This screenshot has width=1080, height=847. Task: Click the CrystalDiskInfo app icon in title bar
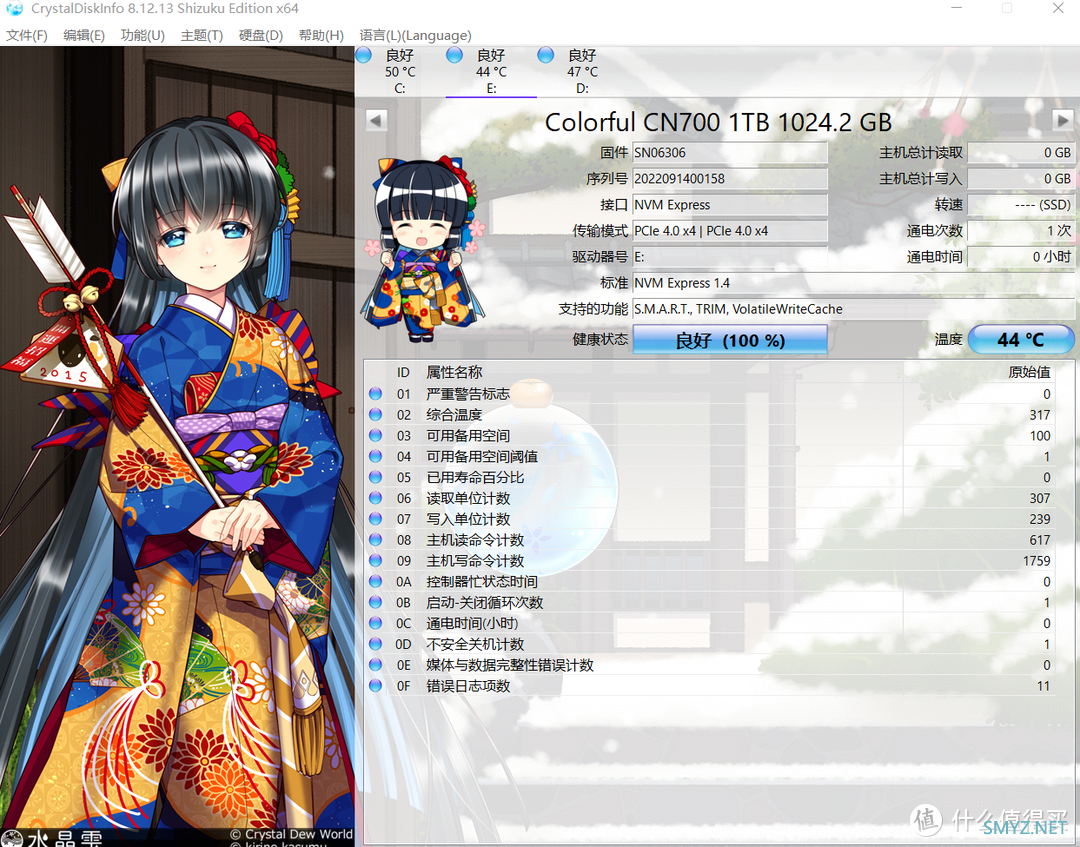[x=14, y=9]
